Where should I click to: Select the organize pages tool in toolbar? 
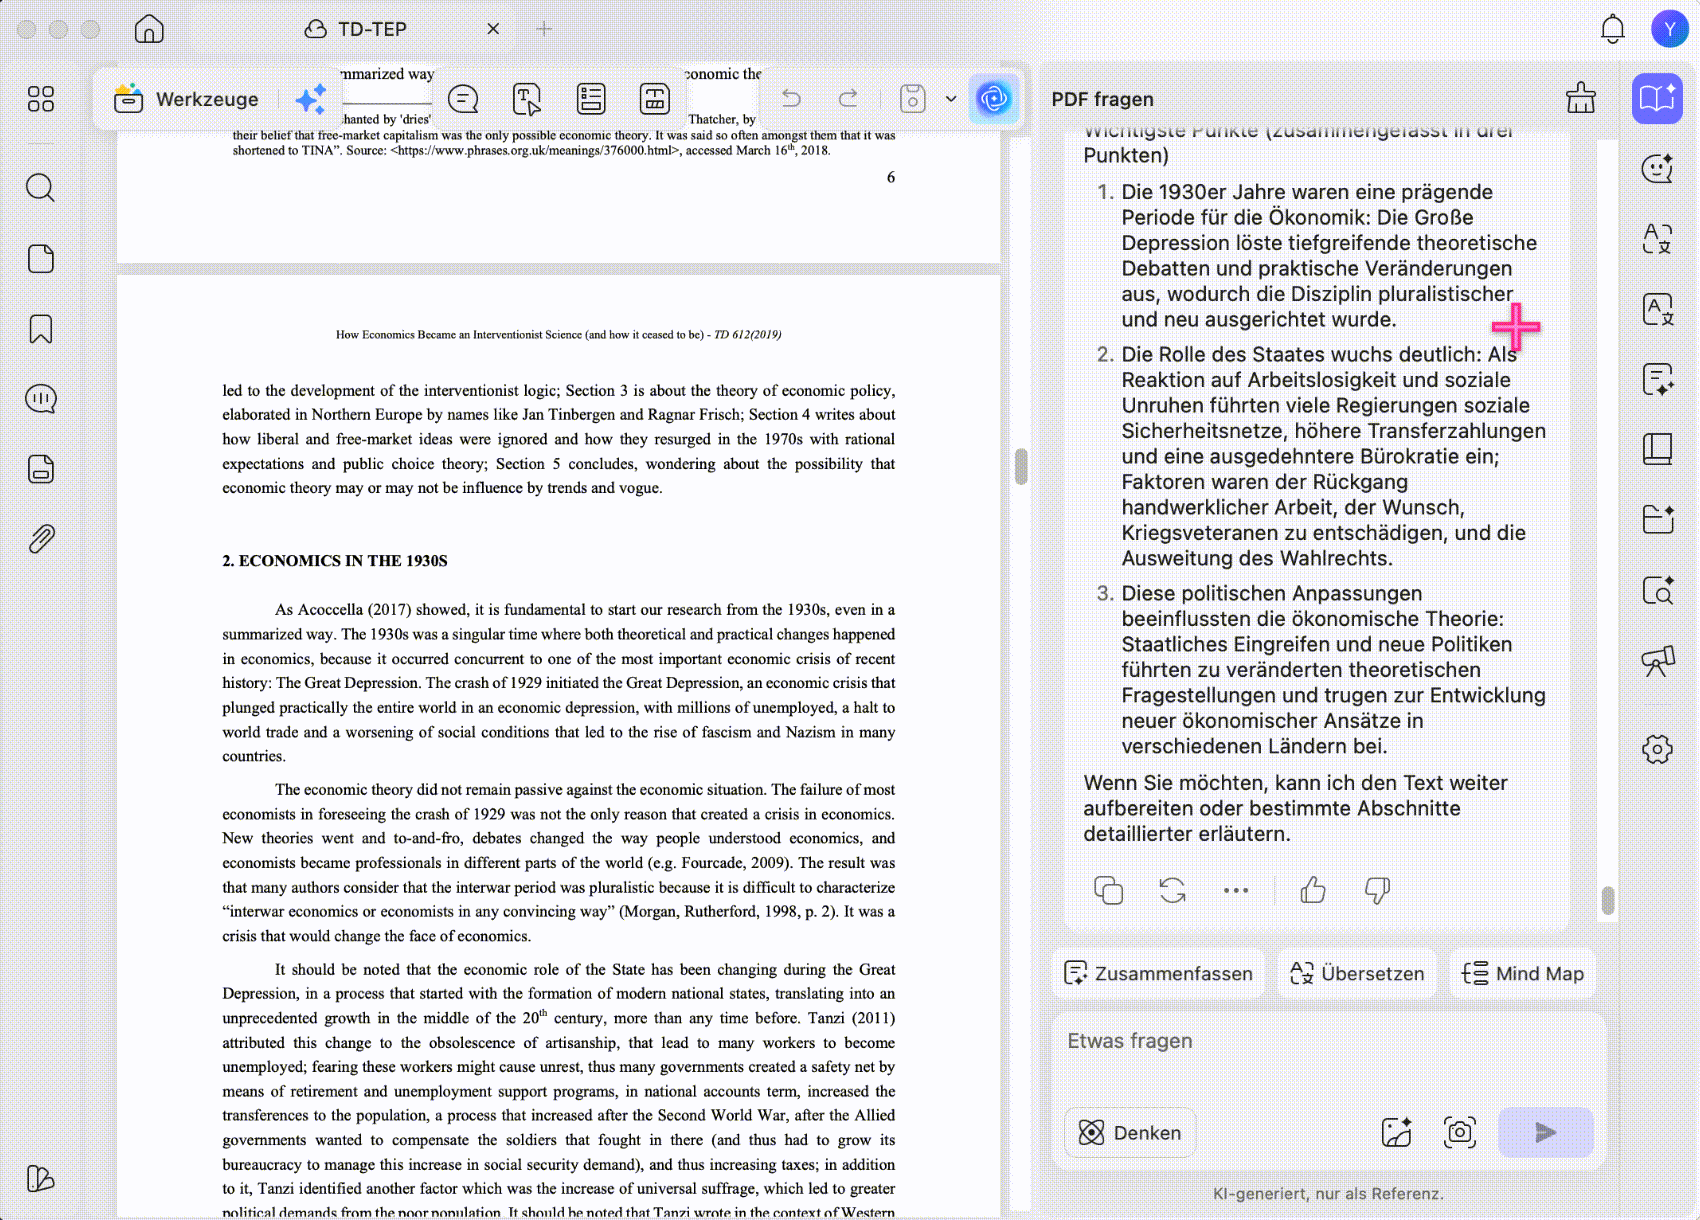[655, 99]
